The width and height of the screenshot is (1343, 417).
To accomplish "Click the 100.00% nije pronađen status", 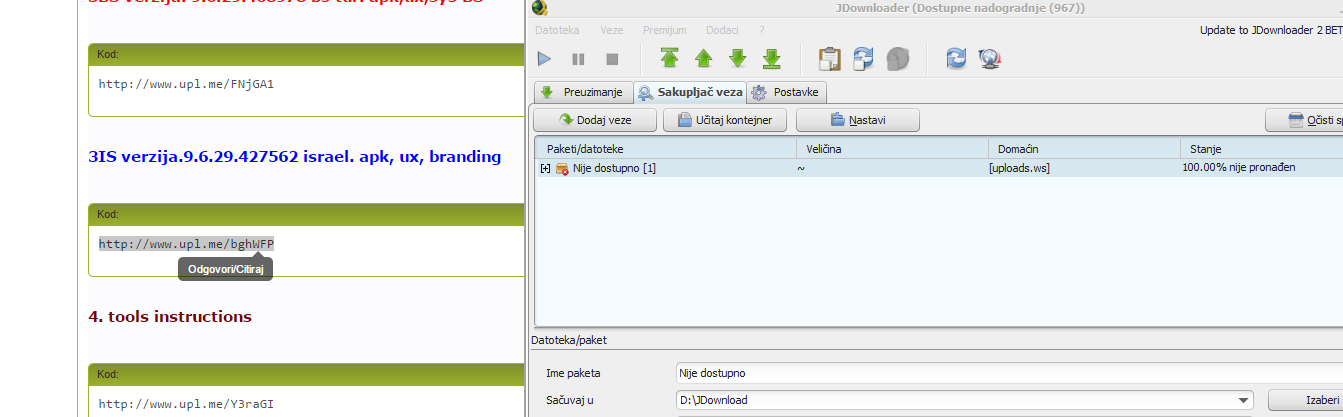I will coord(1239,168).
